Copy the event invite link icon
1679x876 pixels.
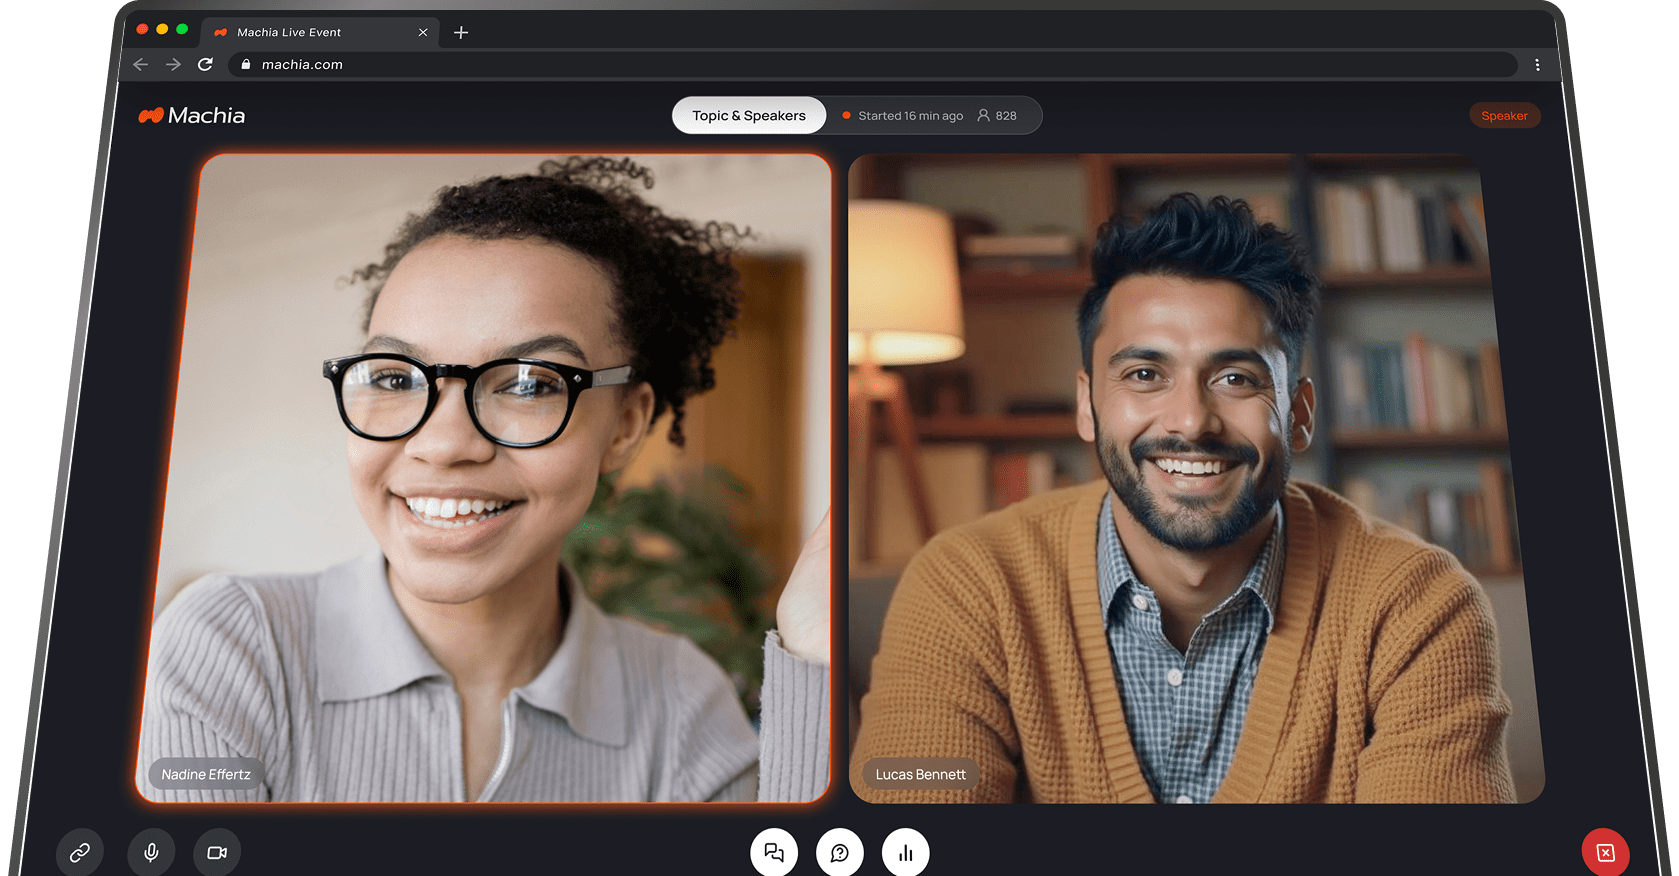coord(80,852)
